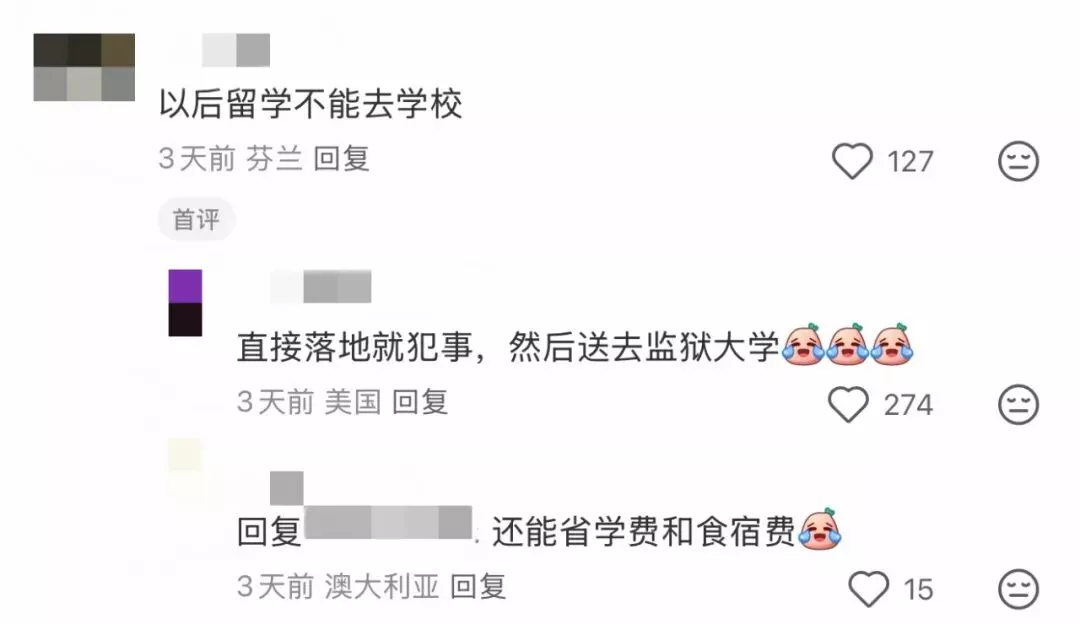Click the 127 like count number
Image resolution: width=1080 pixels, height=624 pixels.
coord(910,162)
